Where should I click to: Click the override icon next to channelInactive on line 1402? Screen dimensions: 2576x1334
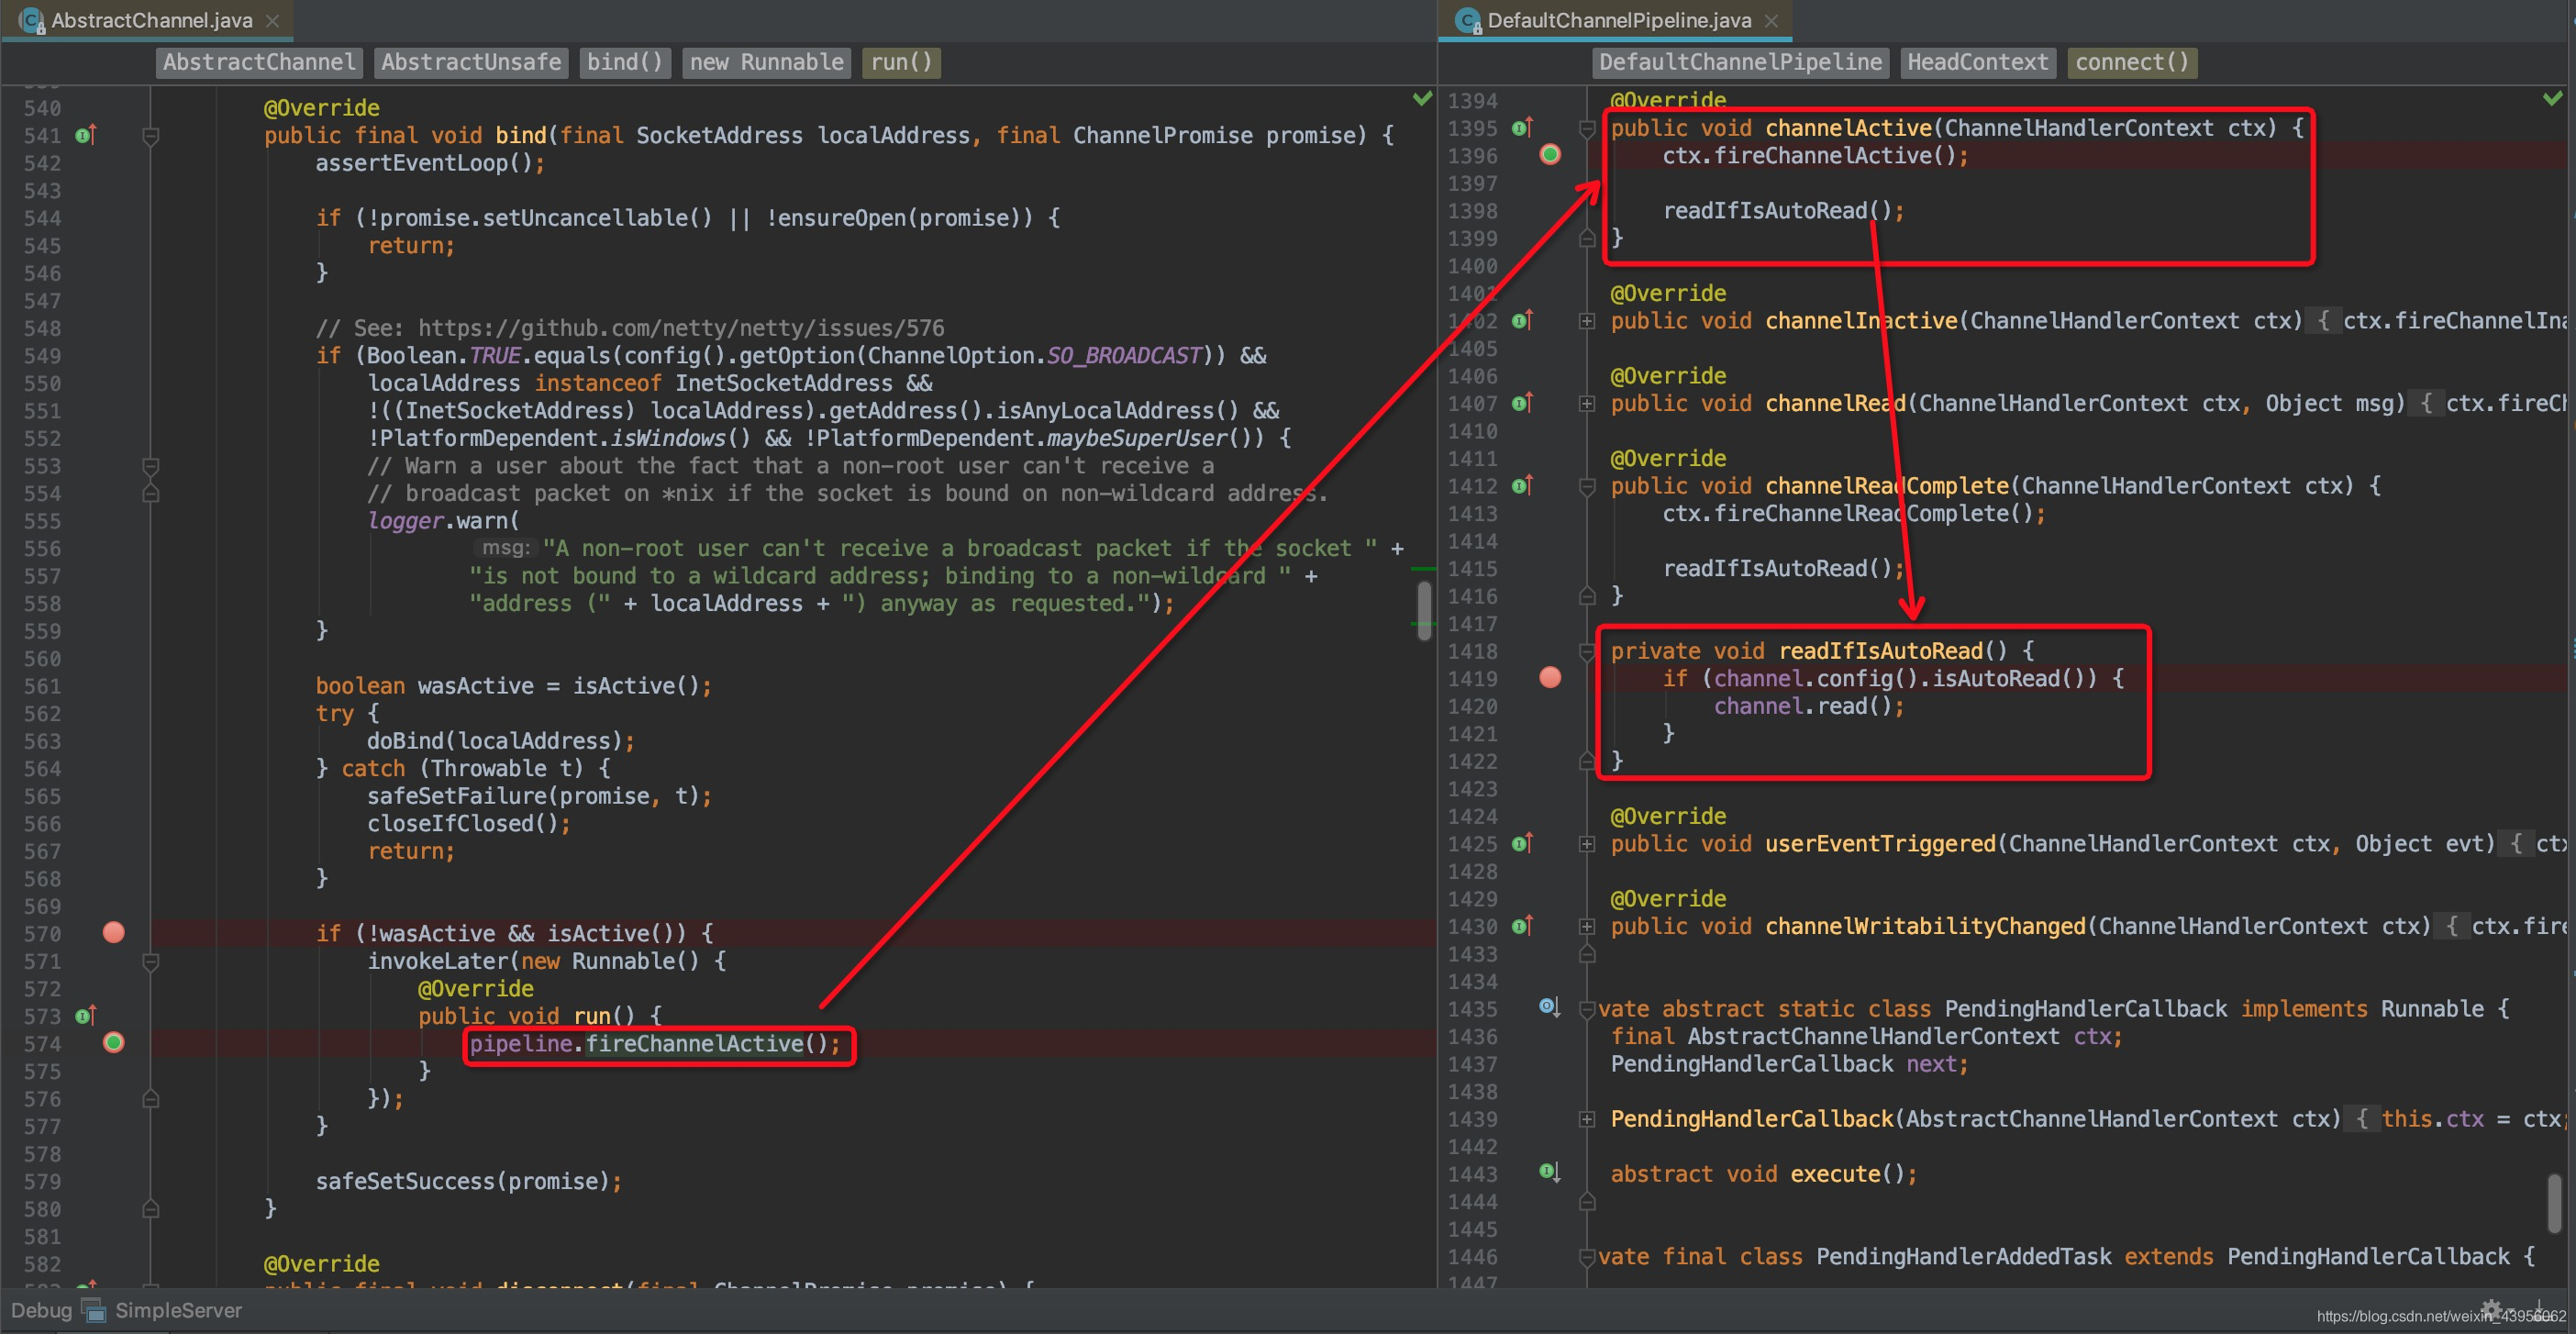click(1523, 321)
